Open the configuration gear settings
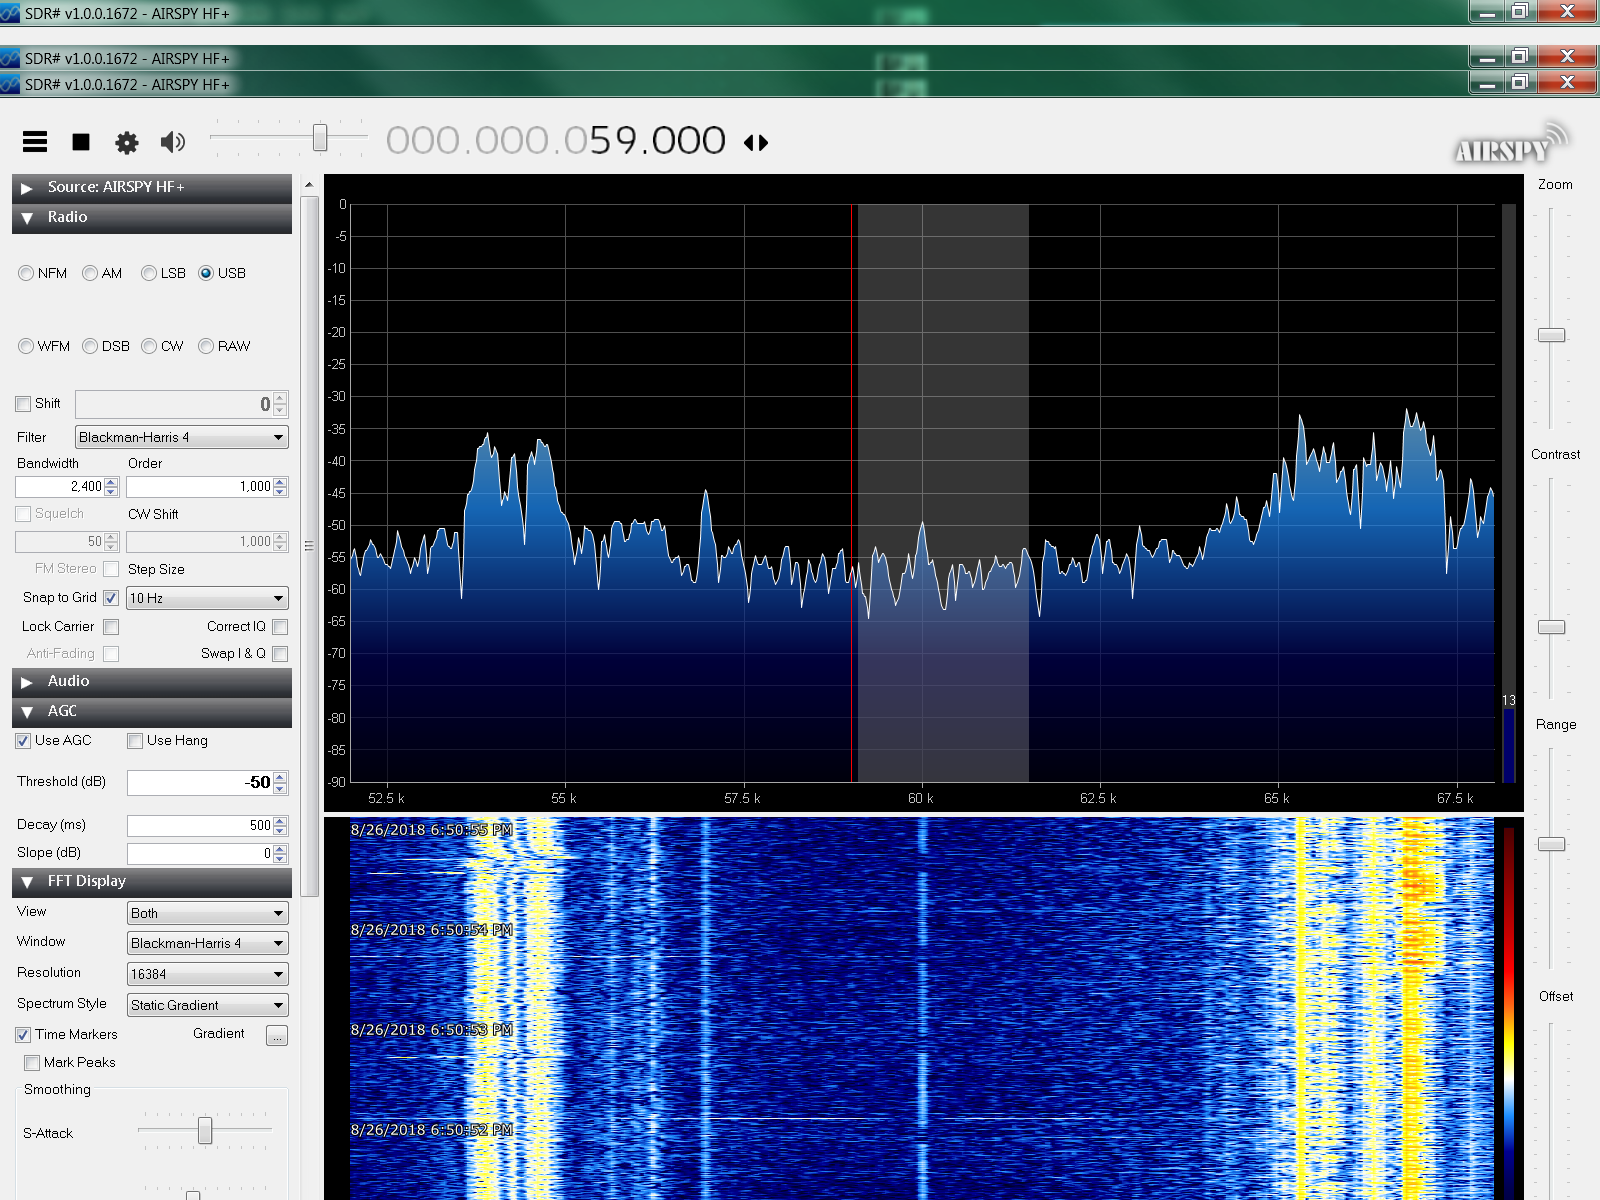The width and height of the screenshot is (1600, 1200). (127, 142)
